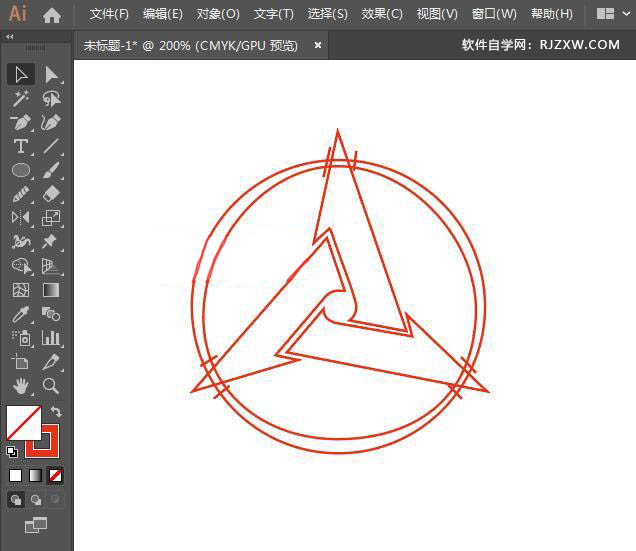The image size is (636, 551).
Task: Select the Curvature tool
Action: (x=51, y=122)
